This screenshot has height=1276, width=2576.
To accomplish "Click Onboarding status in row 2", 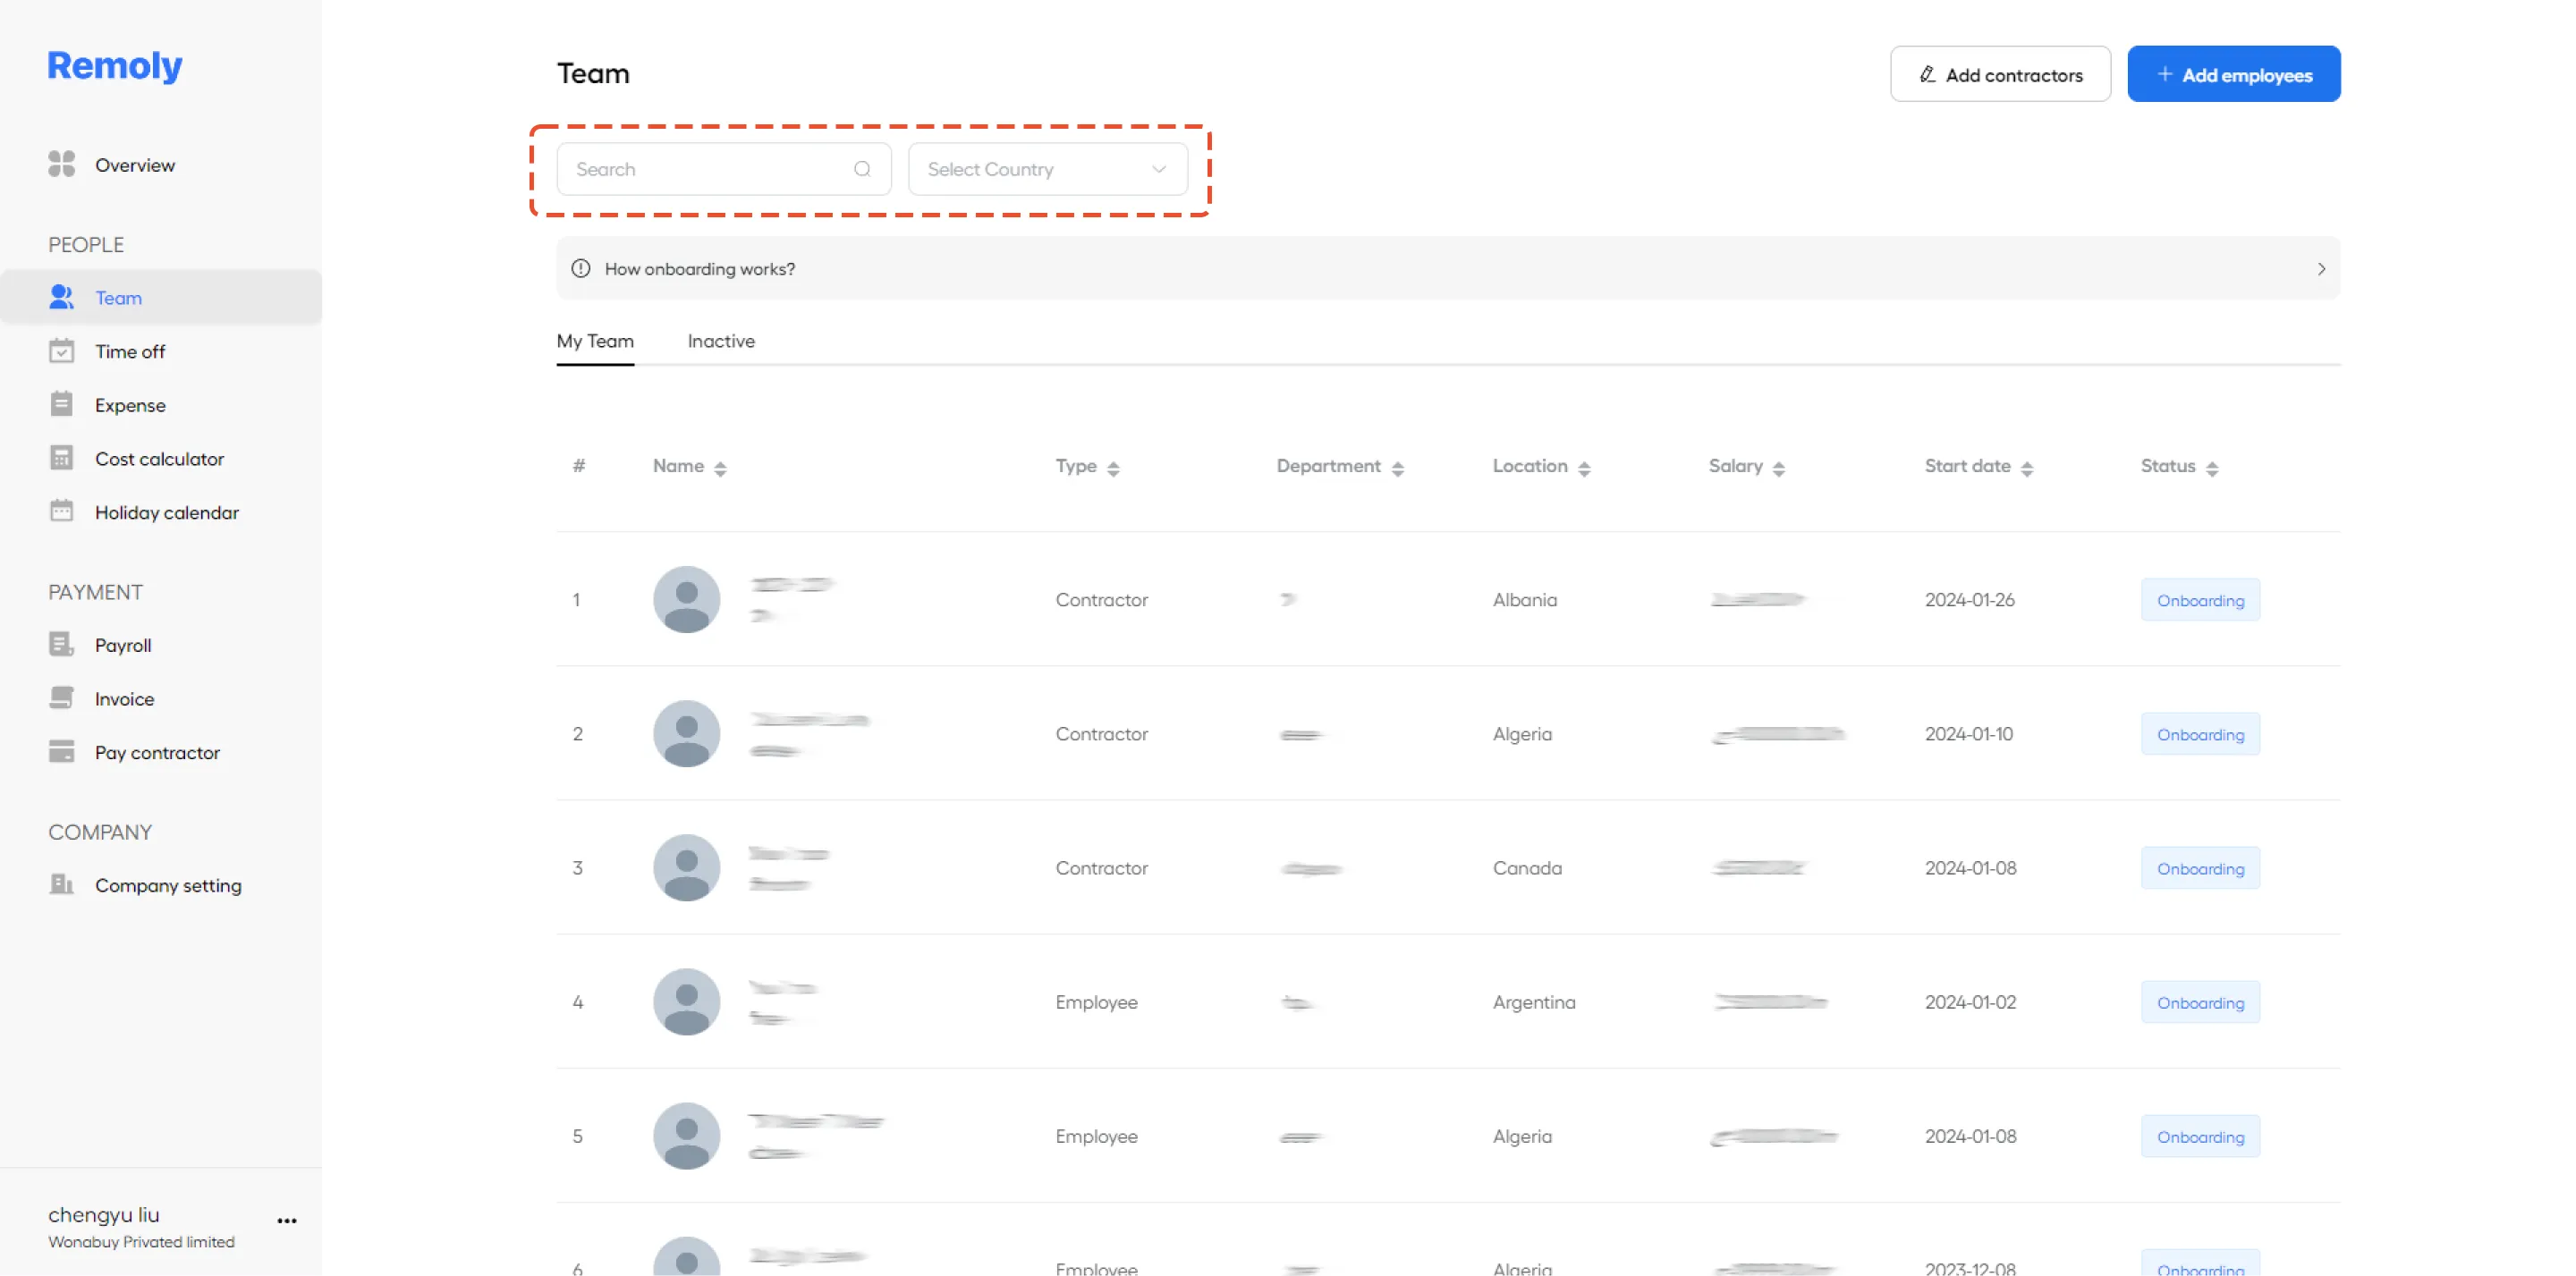I will pos(2200,734).
